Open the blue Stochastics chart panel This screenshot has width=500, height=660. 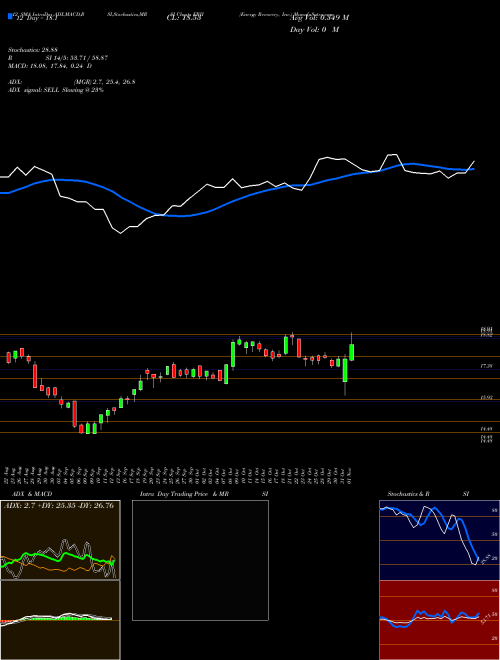(x=439, y=540)
